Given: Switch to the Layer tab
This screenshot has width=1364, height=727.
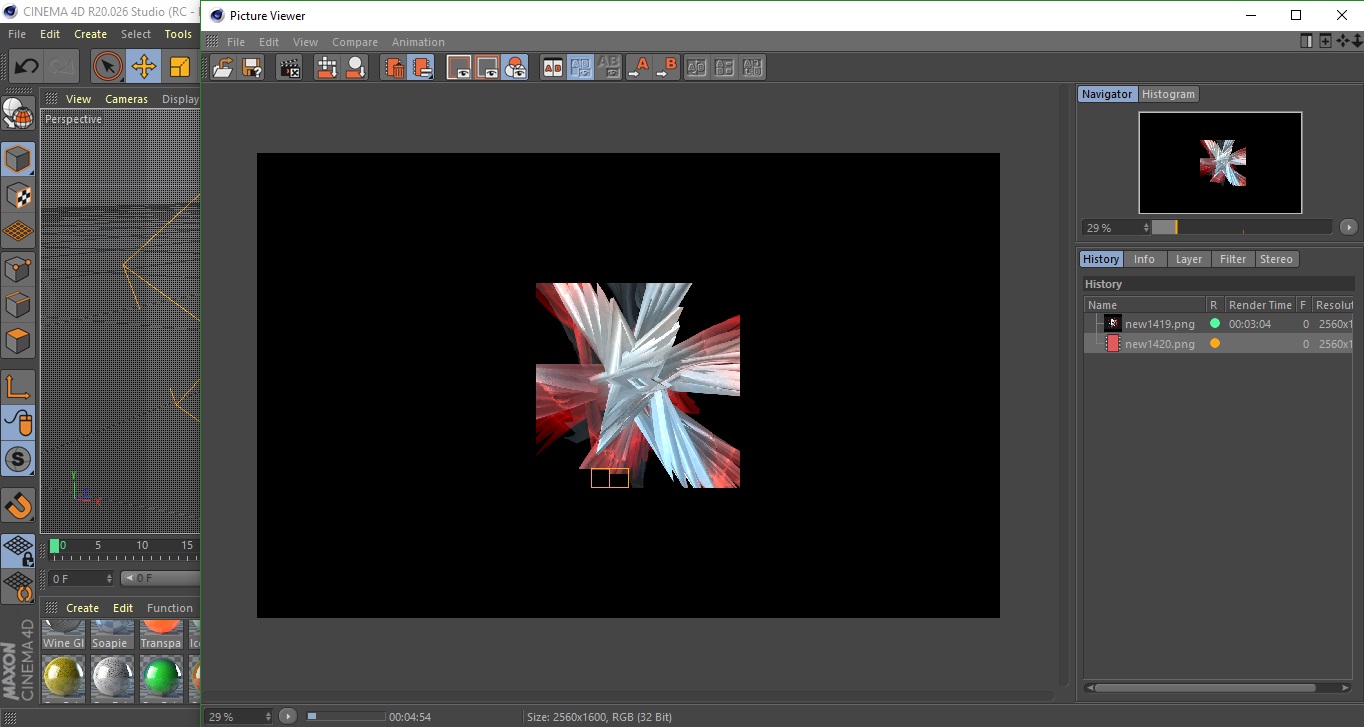Looking at the screenshot, I should click(1188, 259).
